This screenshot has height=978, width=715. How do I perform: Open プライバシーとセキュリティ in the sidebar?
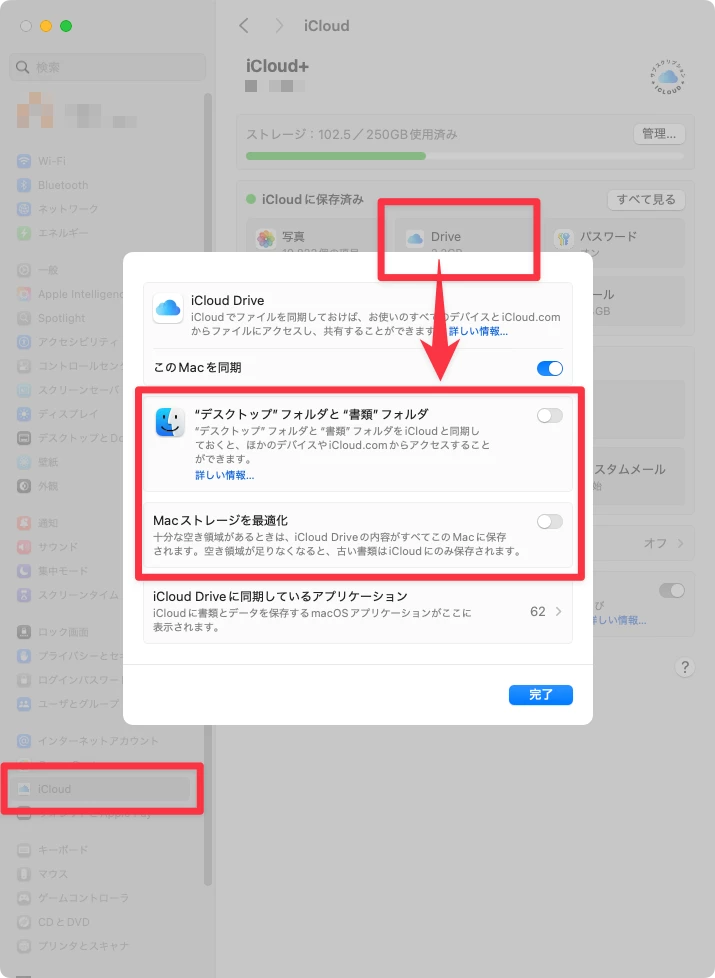pyautogui.click(x=70, y=656)
